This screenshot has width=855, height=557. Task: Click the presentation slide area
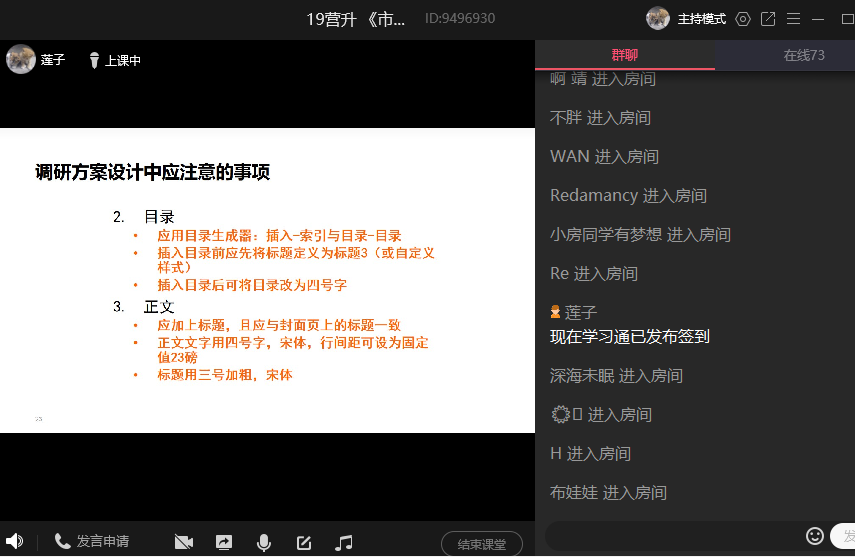(267, 280)
